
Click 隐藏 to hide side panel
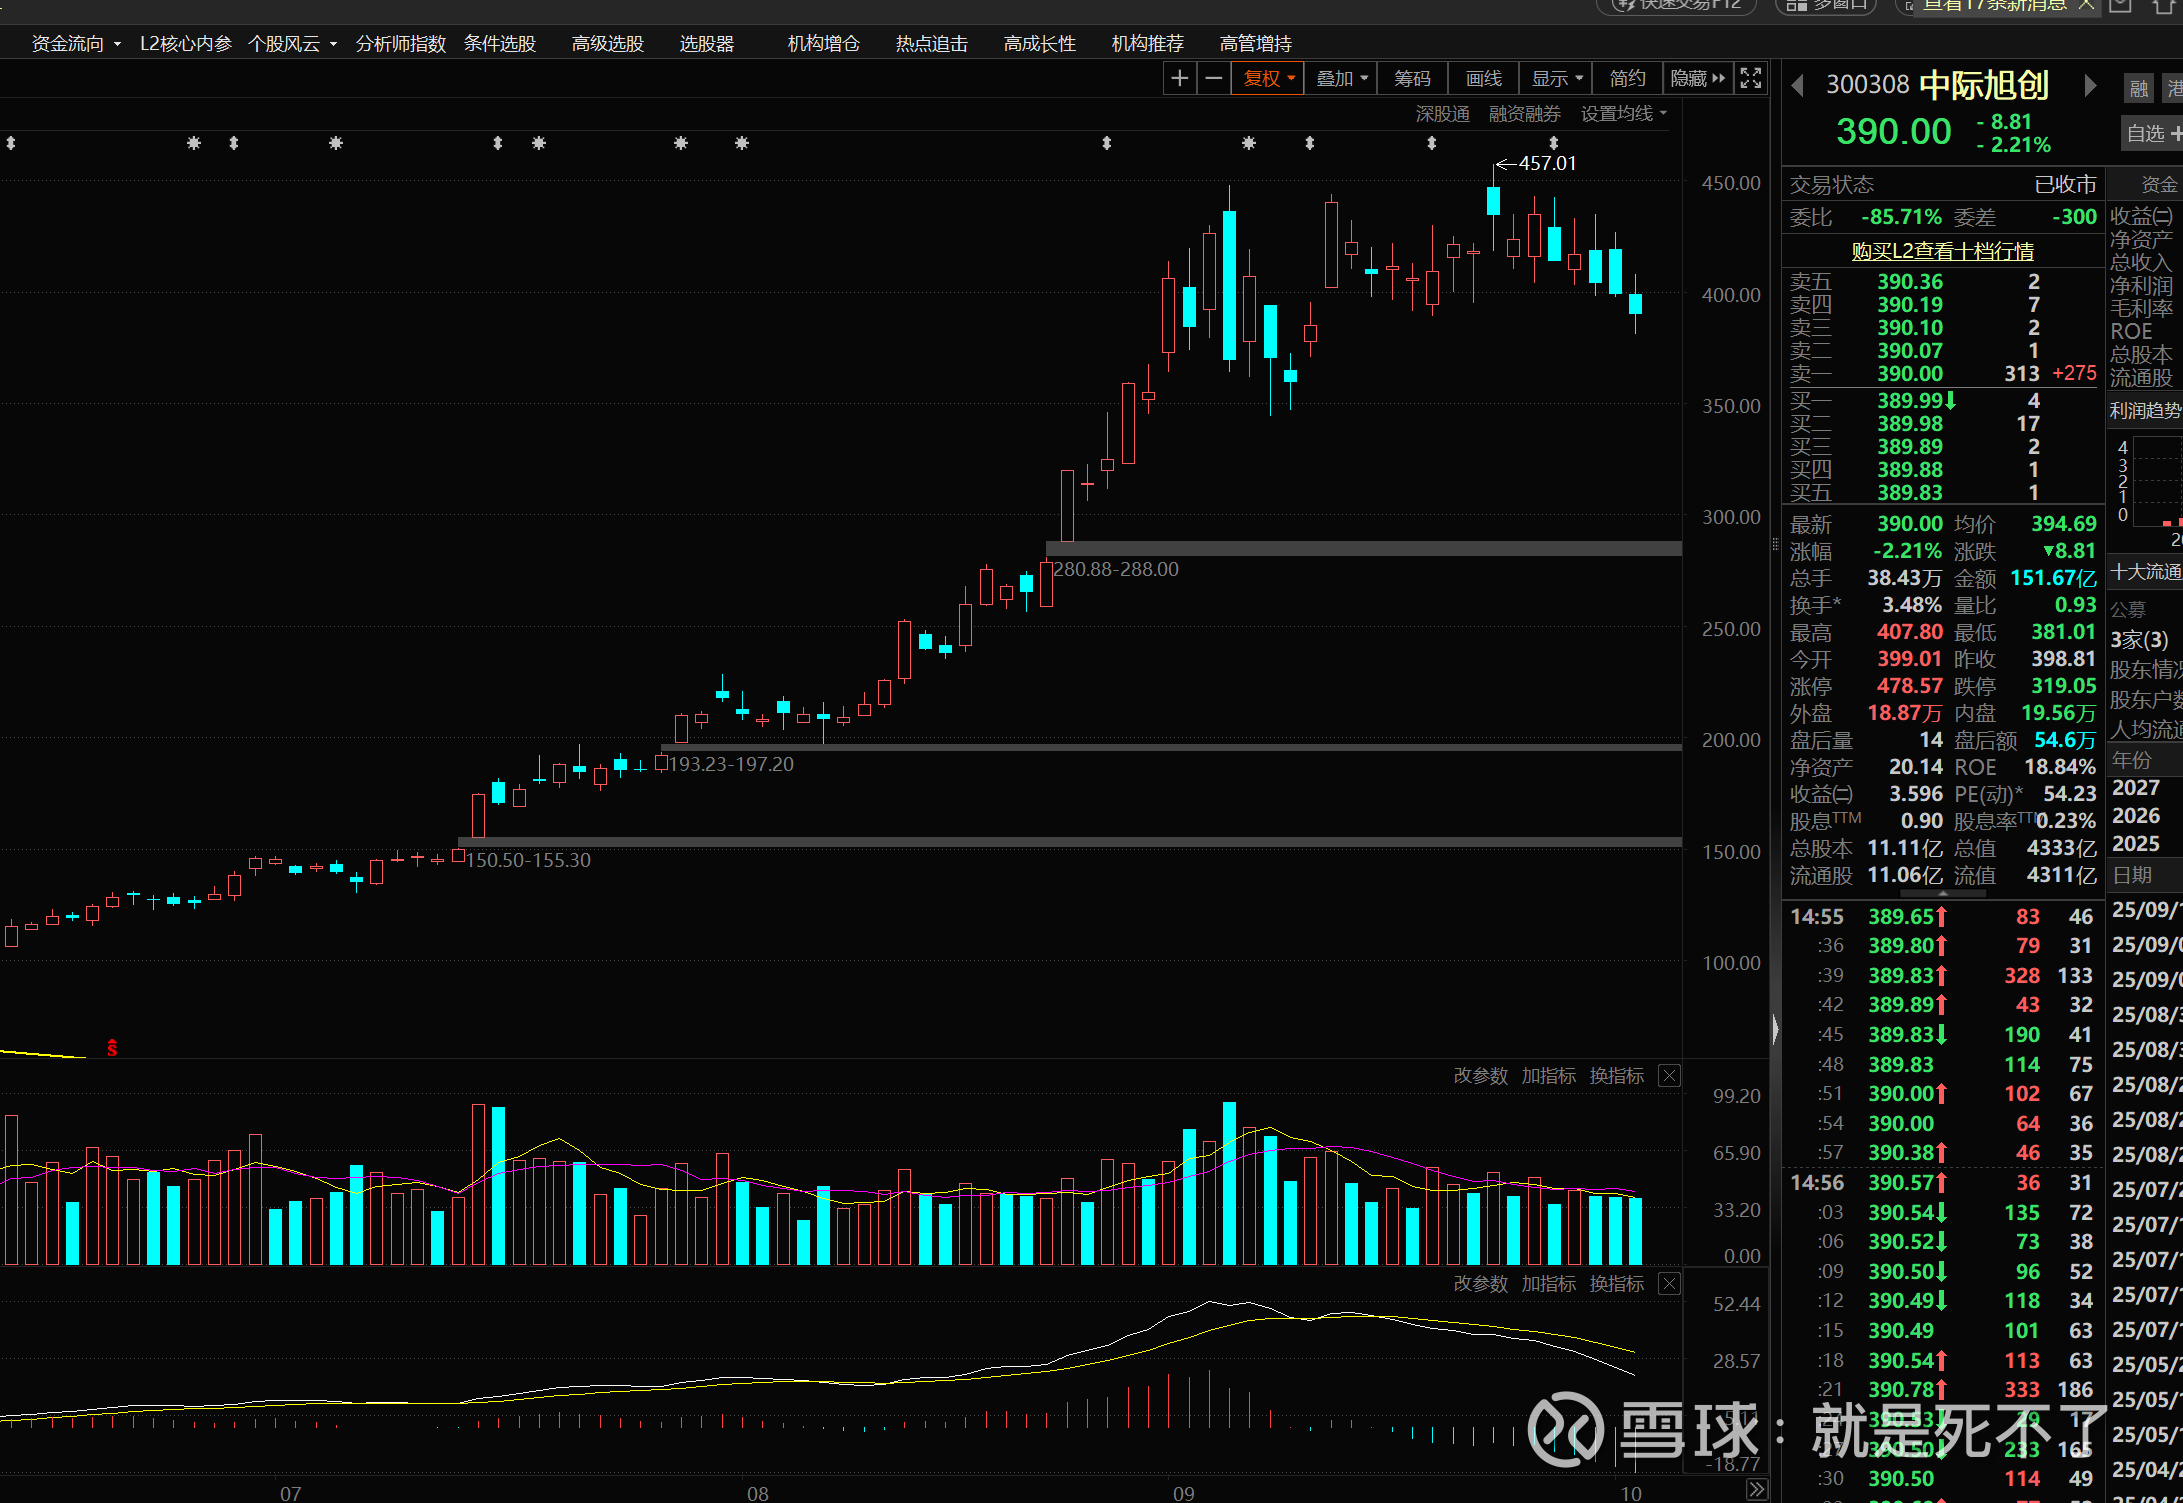[1697, 78]
